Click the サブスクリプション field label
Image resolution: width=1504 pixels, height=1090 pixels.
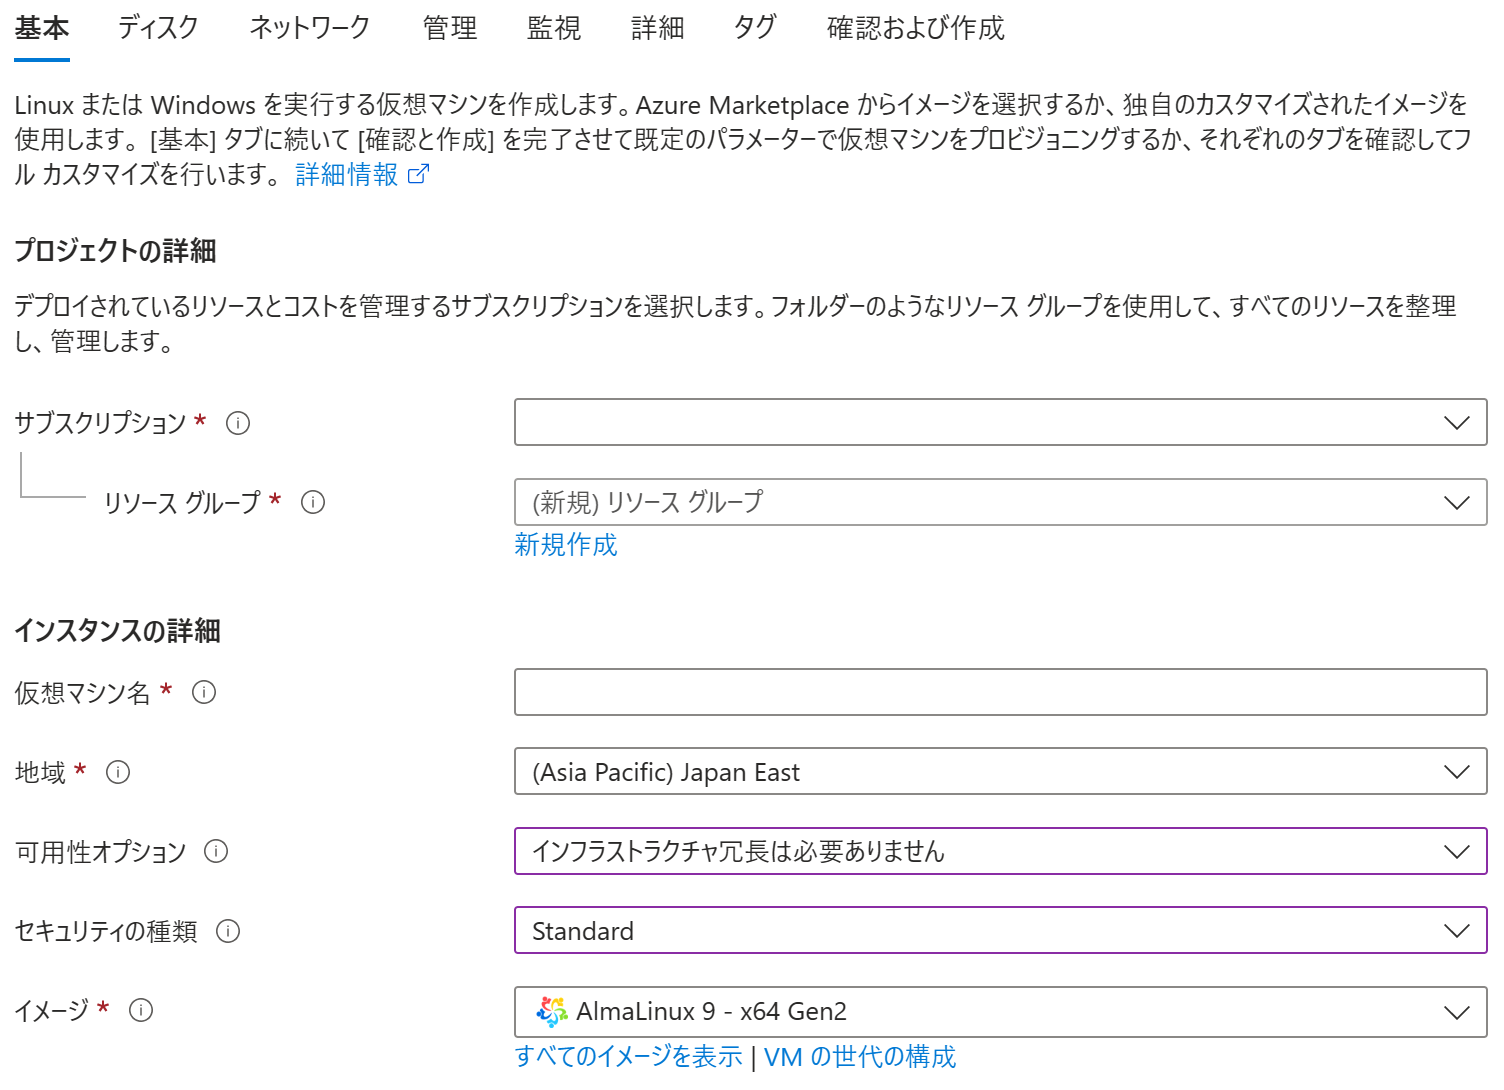tap(100, 423)
